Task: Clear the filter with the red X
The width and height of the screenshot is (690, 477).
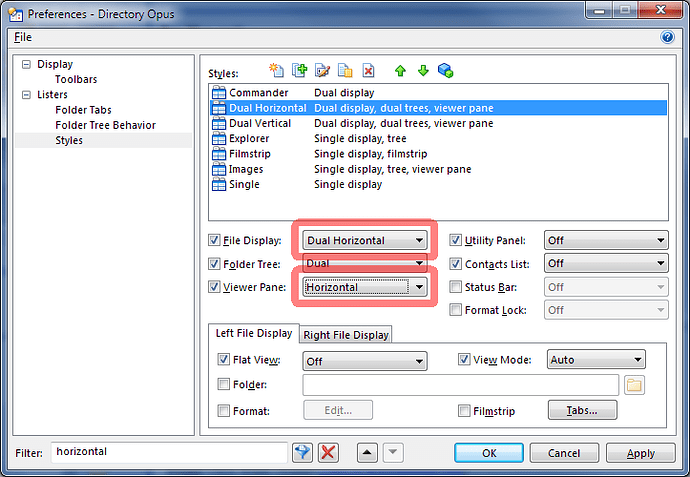Action: tap(327, 453)
